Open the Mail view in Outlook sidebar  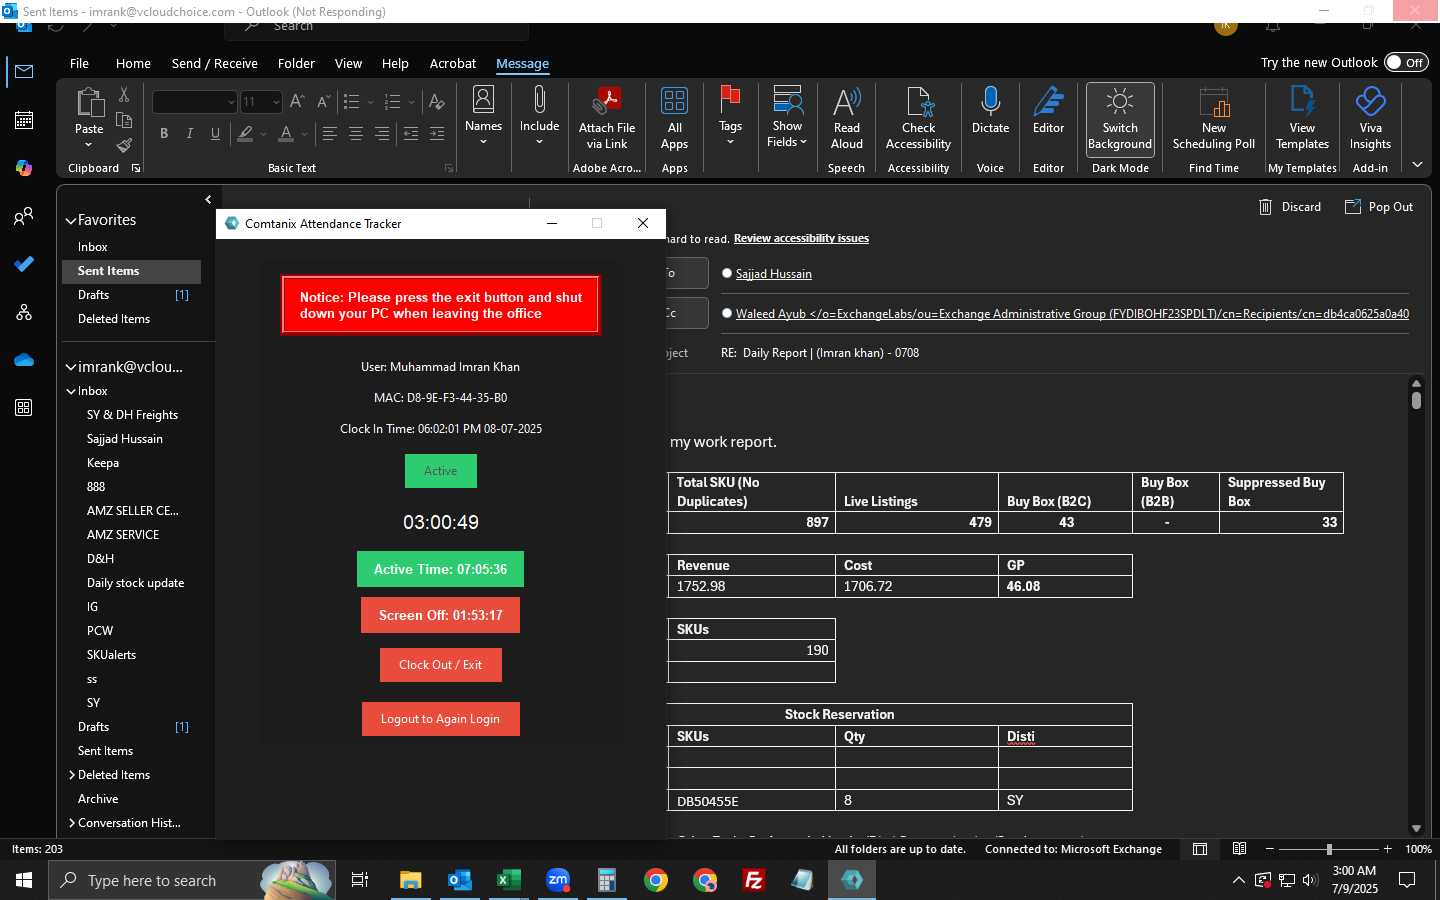point(24,72)
